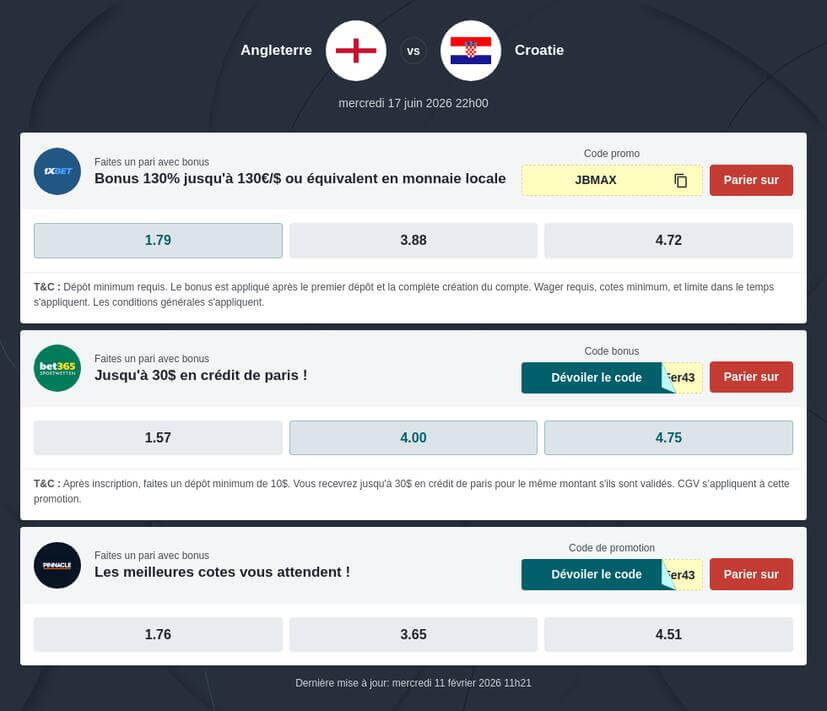Click Parier sur for bet365
827x711 pixels.
(751, 377)
